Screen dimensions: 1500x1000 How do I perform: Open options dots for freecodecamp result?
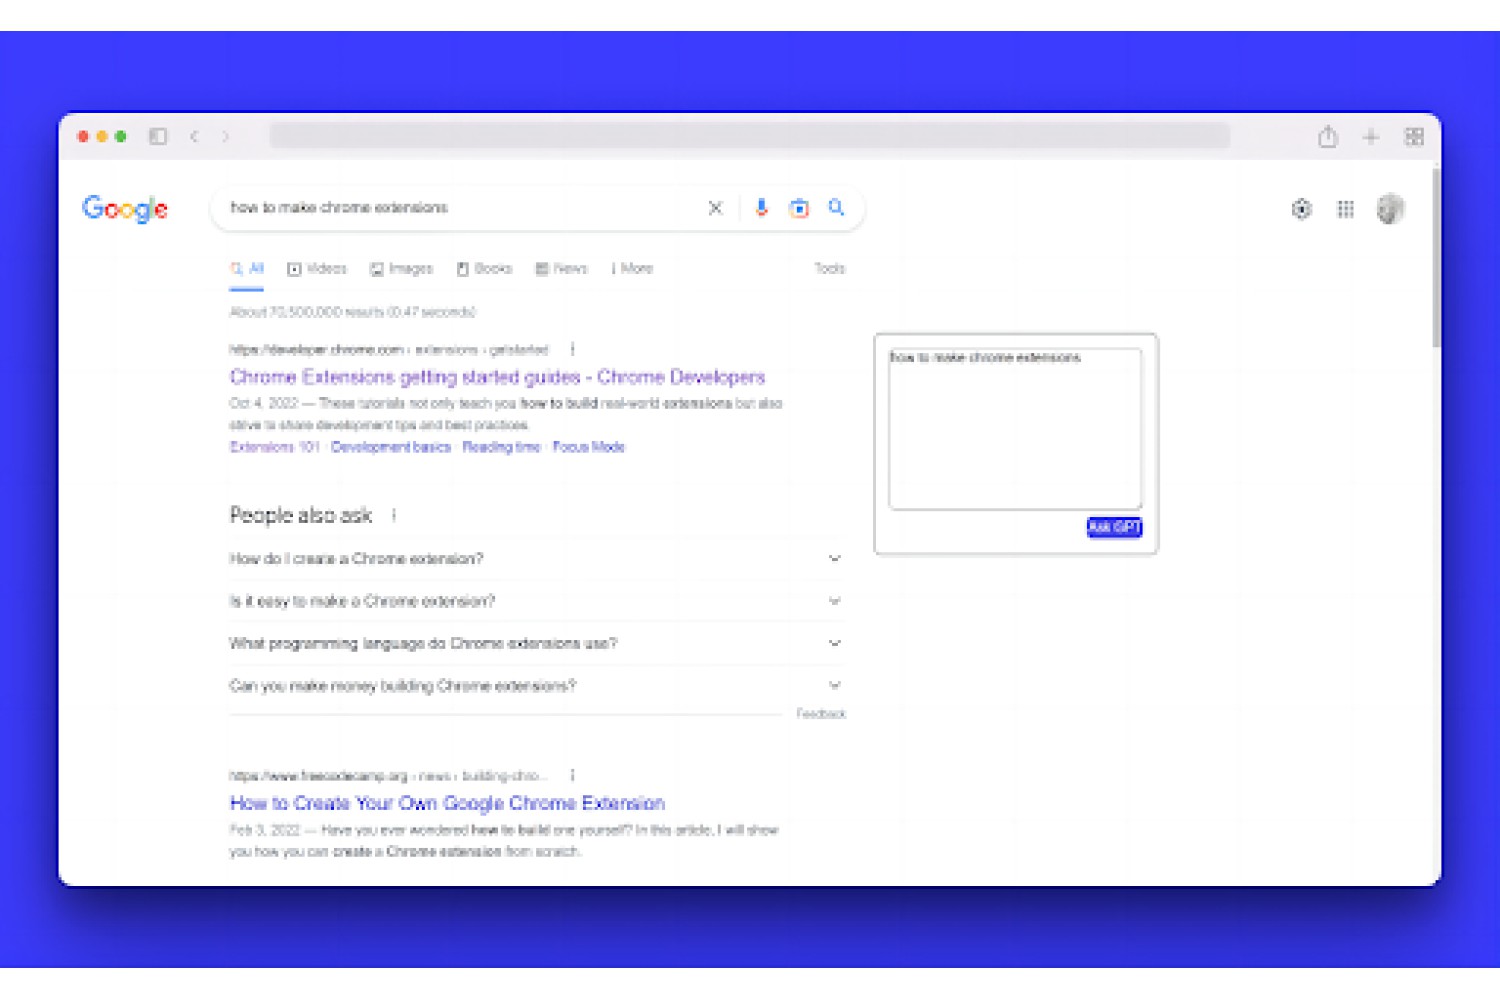tap(572, 775)
